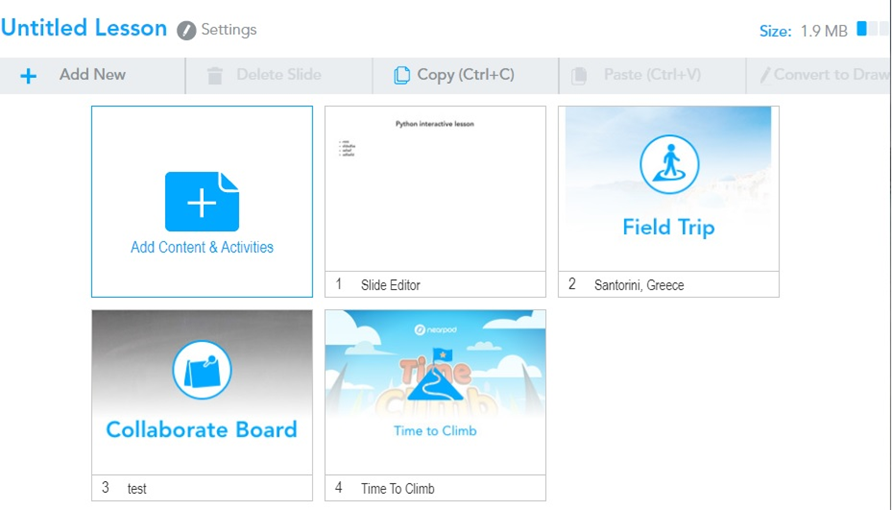Click the Size 1.9 MB label

pos(803,31)
